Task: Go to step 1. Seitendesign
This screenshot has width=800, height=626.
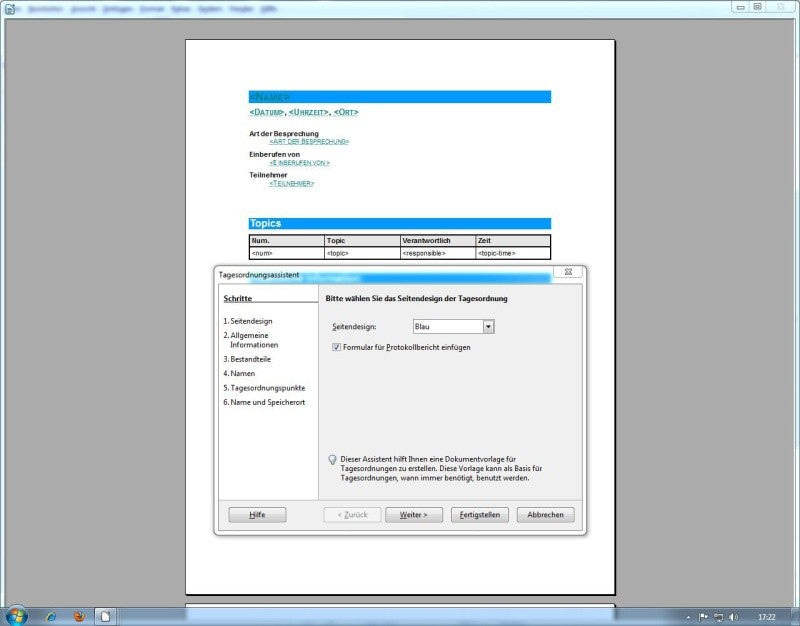Action: pyautogui.click(x=247, y=321)
